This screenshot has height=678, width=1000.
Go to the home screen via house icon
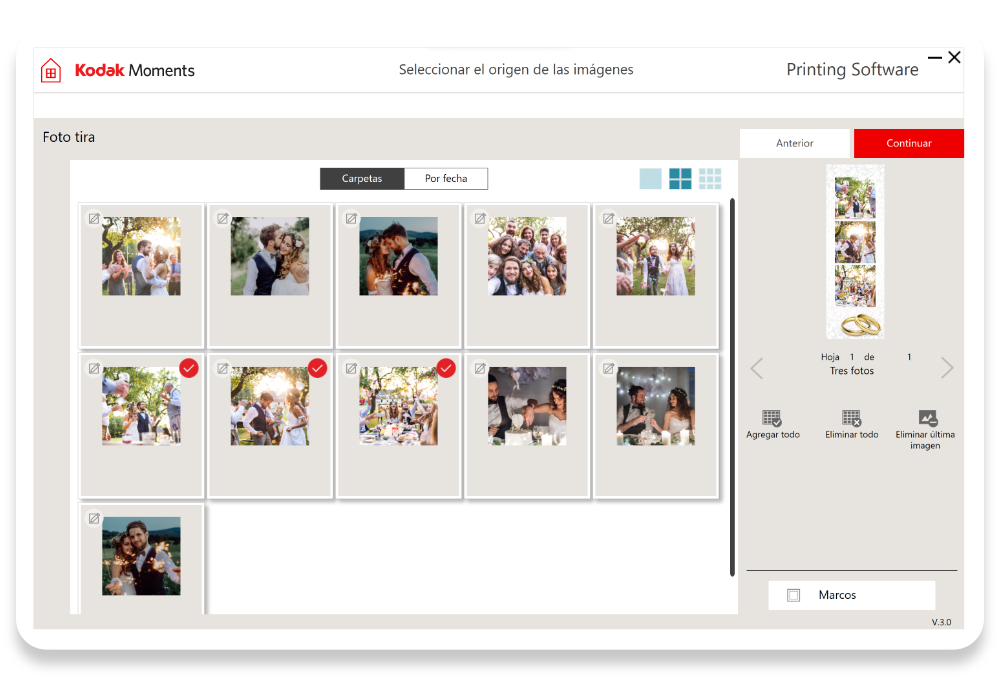51,70
